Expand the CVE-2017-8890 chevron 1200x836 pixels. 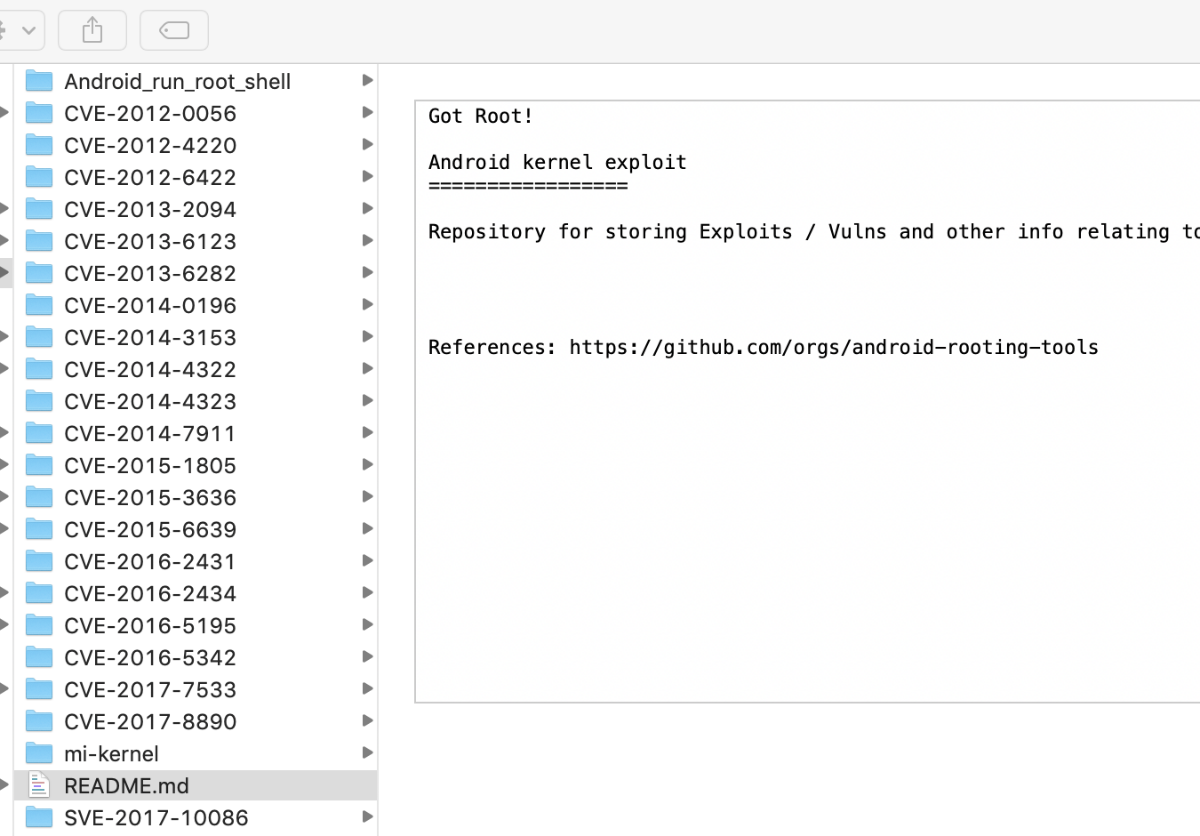(368, 721)
